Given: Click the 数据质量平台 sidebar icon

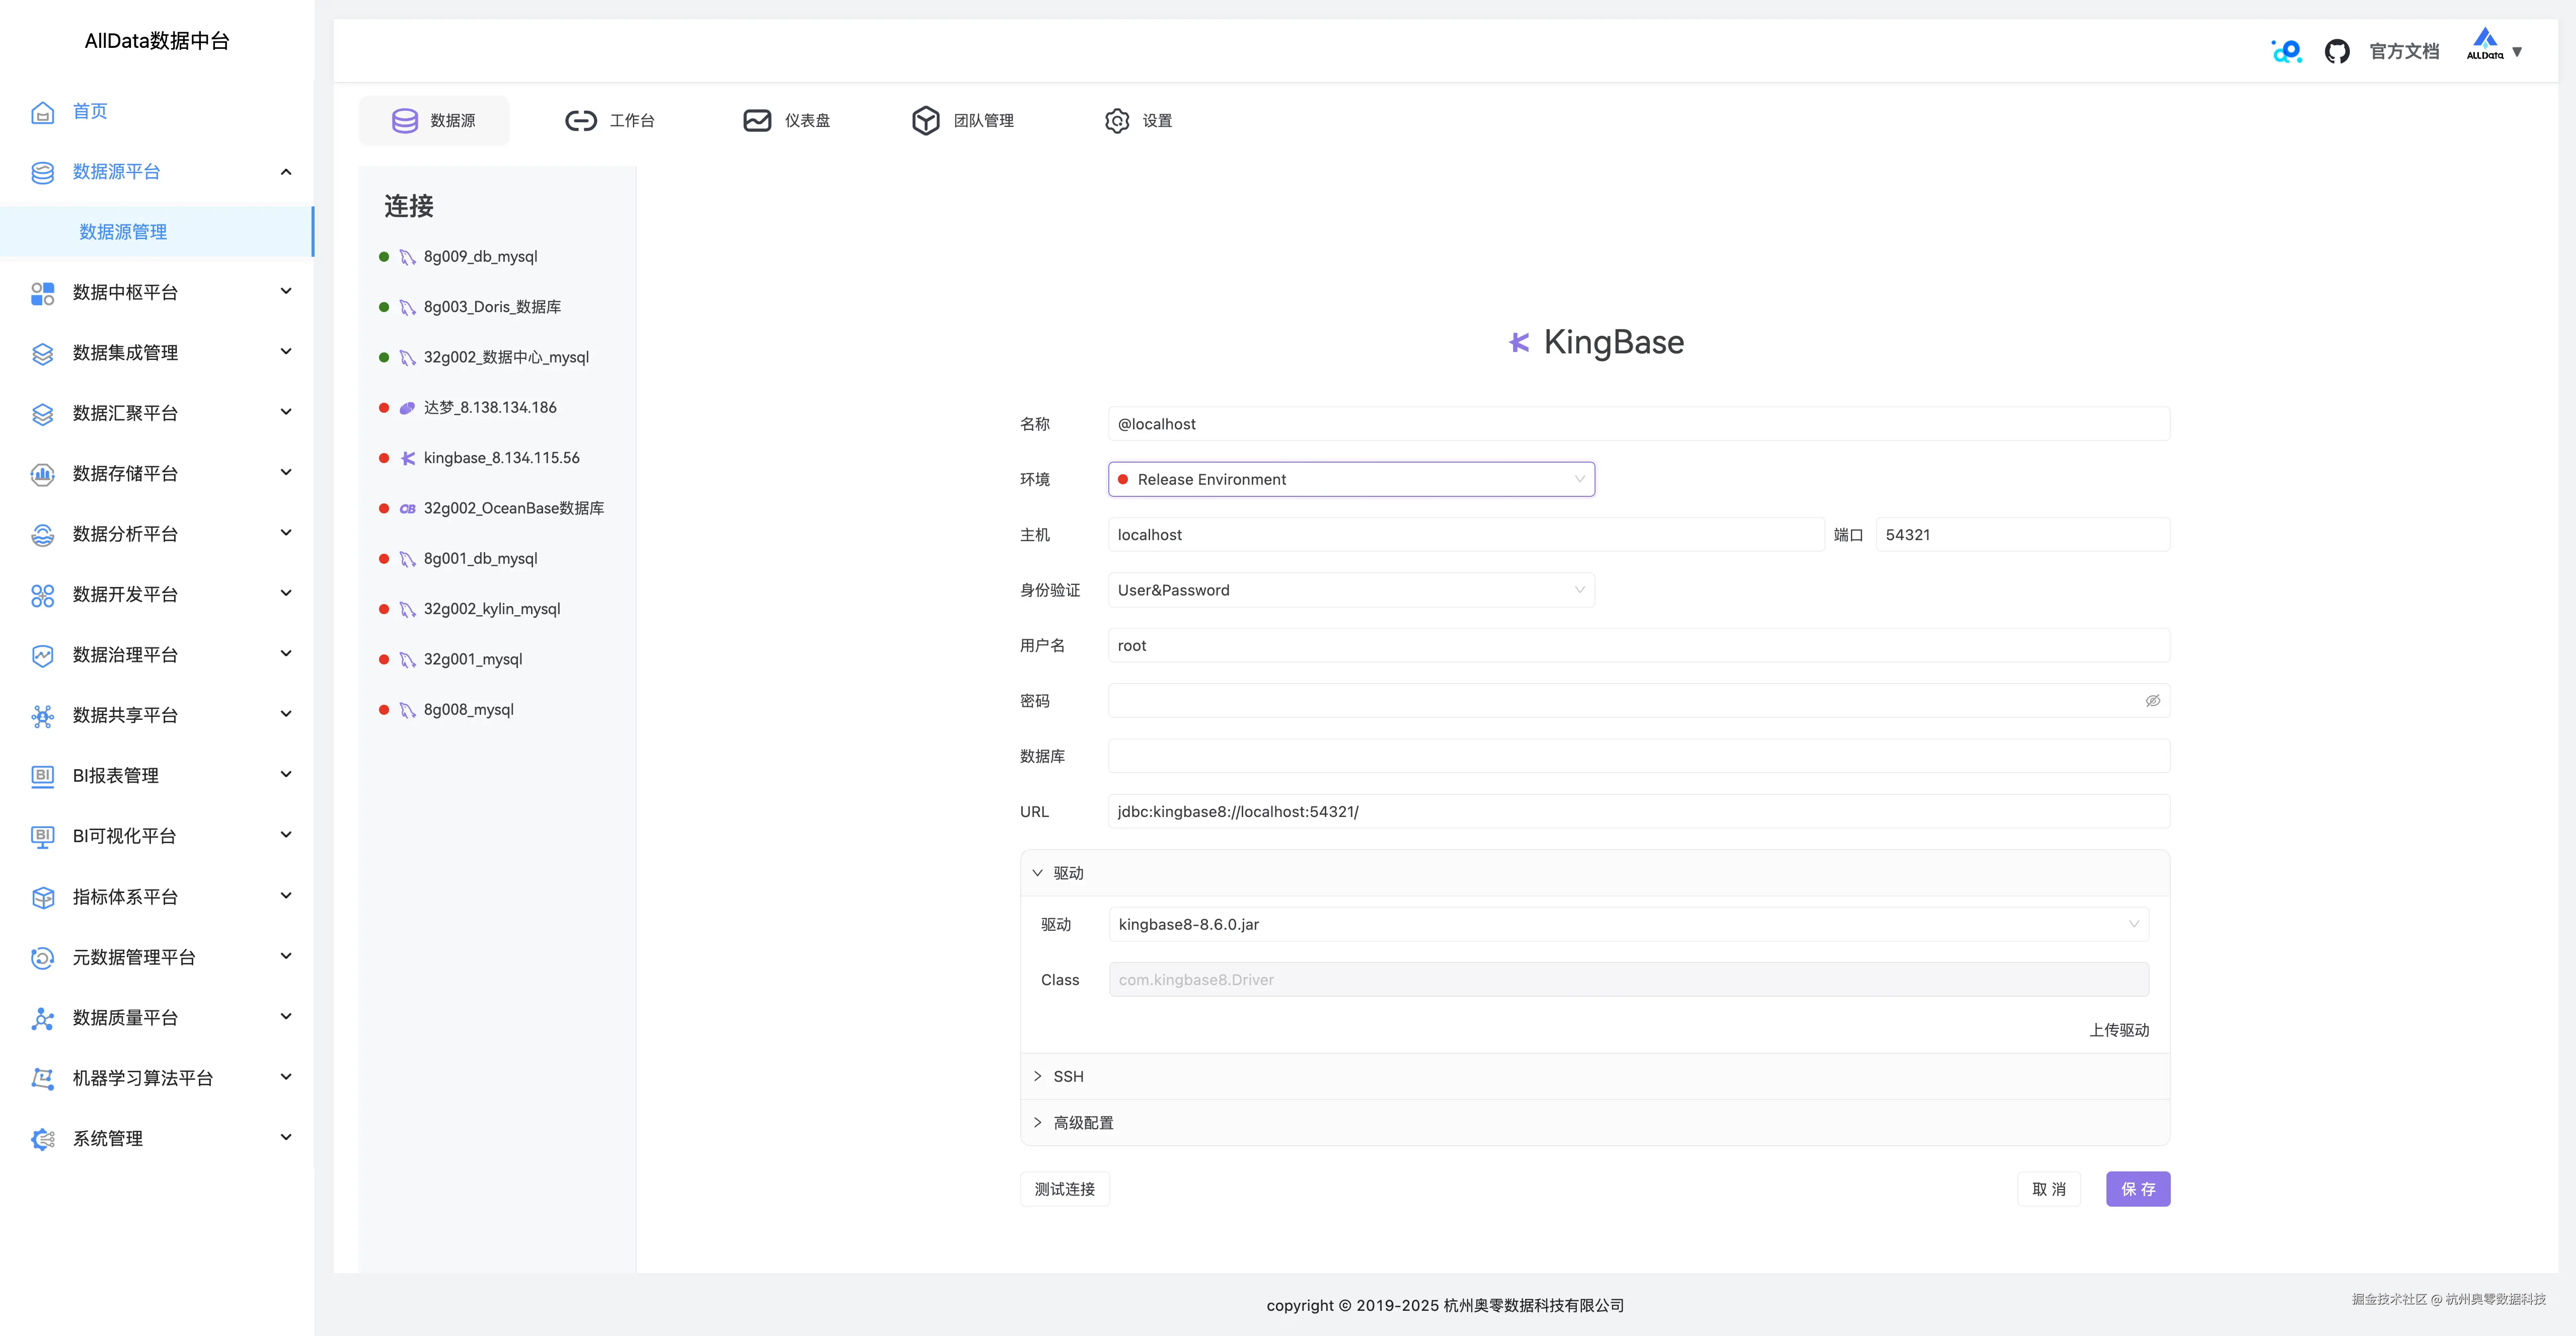Looking at the screenshot, I should click(x=42, y=1018).
